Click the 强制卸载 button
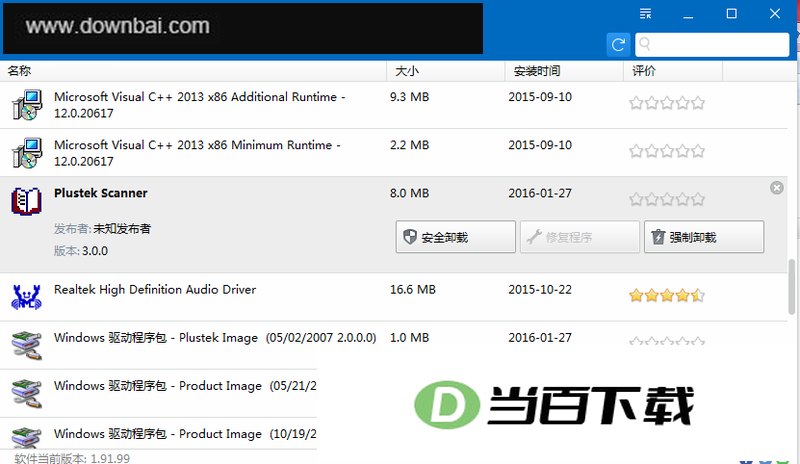The image size is (800, 464). (704, 237)
